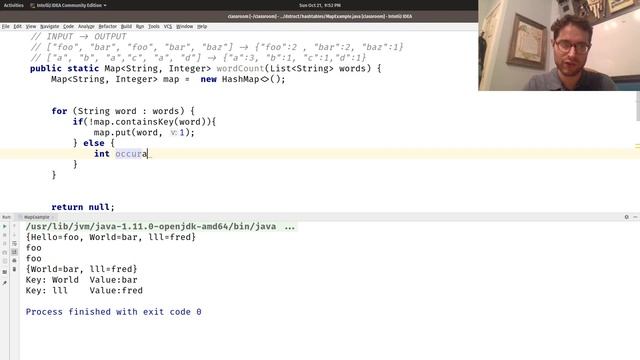Open the Tools menu
640x360 pixels.
click(x=154, y=27)
